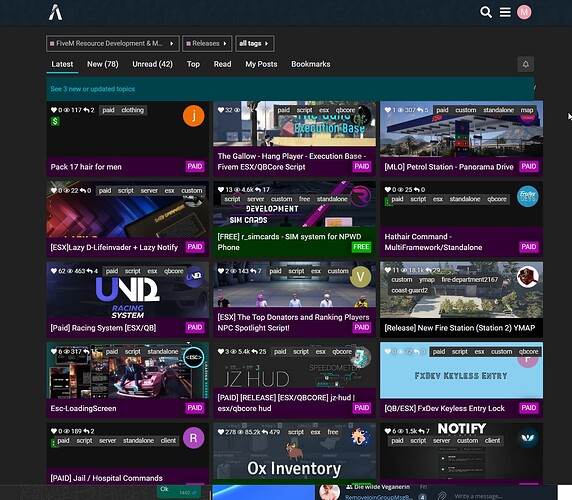This screenshot has width=572, height=500.
Task: Click PAID badge on Pack 17 hair card
Action: (194, 166)
